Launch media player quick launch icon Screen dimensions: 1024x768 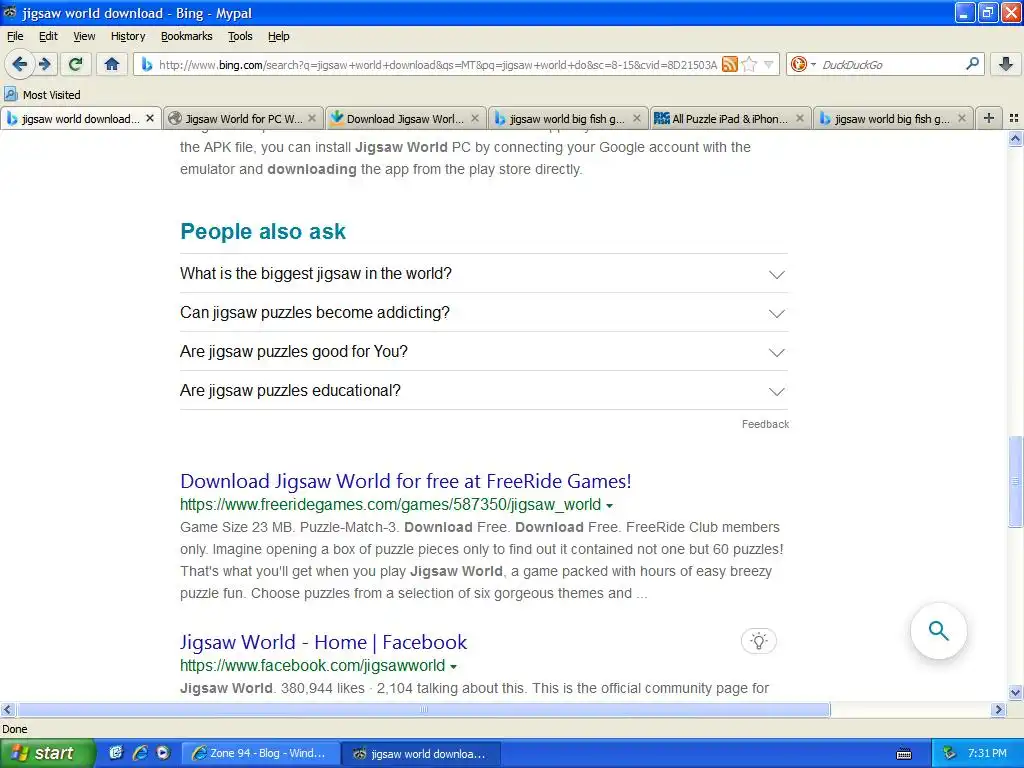point(163,753)
